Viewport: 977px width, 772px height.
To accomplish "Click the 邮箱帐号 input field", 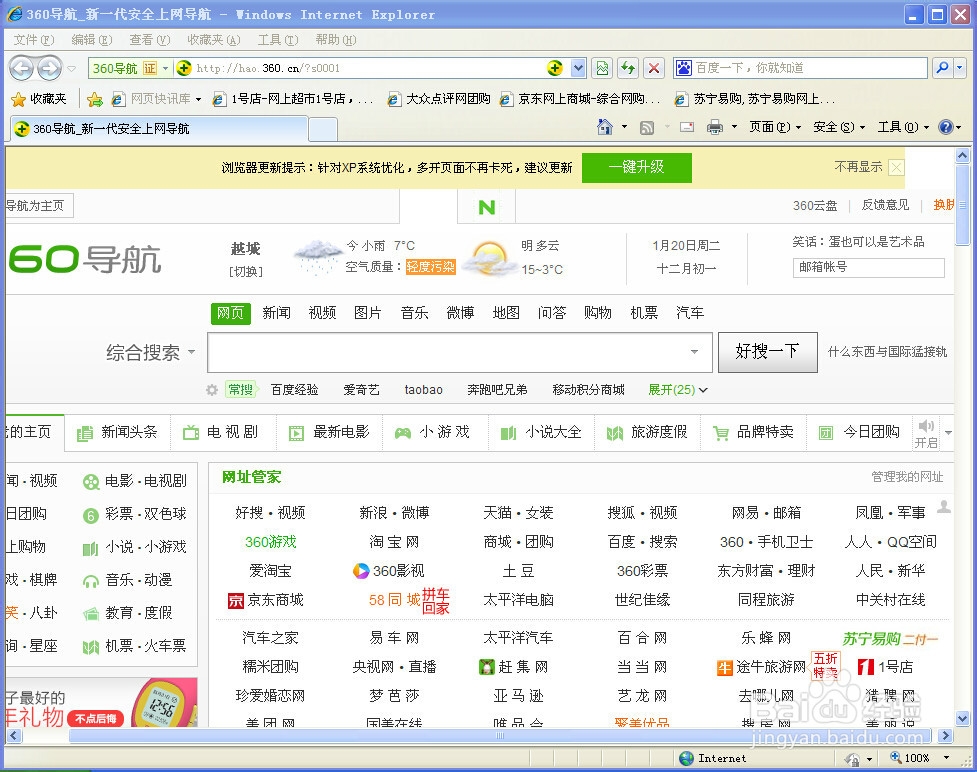I will tap(869, 267).
